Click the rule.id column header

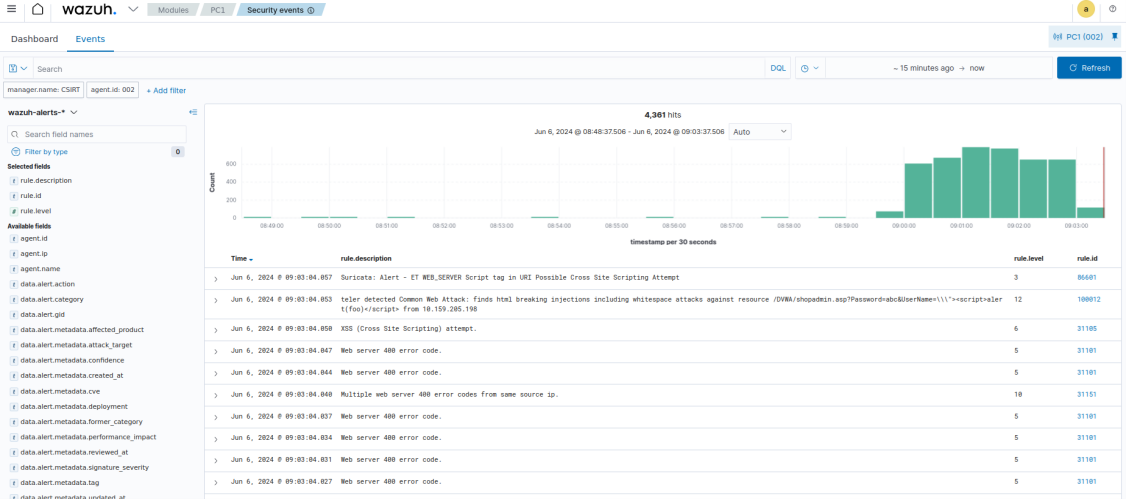pyautogui.click(x=1087, y=258)
